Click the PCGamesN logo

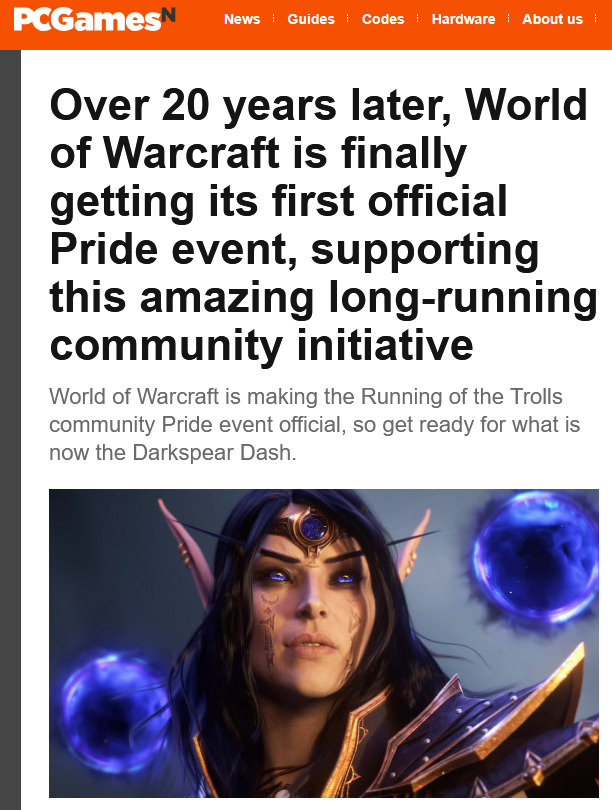pyautogui.click(x=95, y=19)
